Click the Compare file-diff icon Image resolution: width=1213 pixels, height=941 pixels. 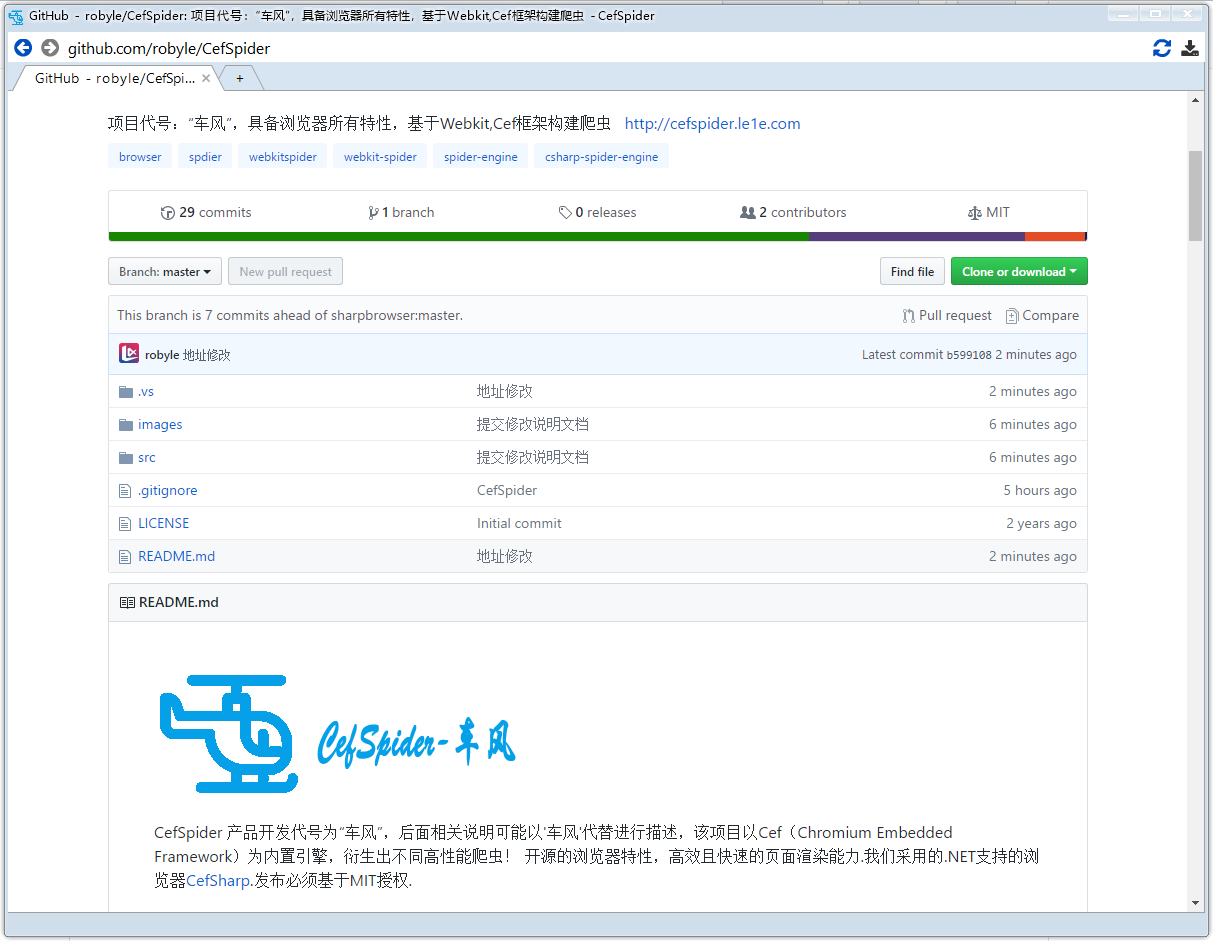point(1012,315)
